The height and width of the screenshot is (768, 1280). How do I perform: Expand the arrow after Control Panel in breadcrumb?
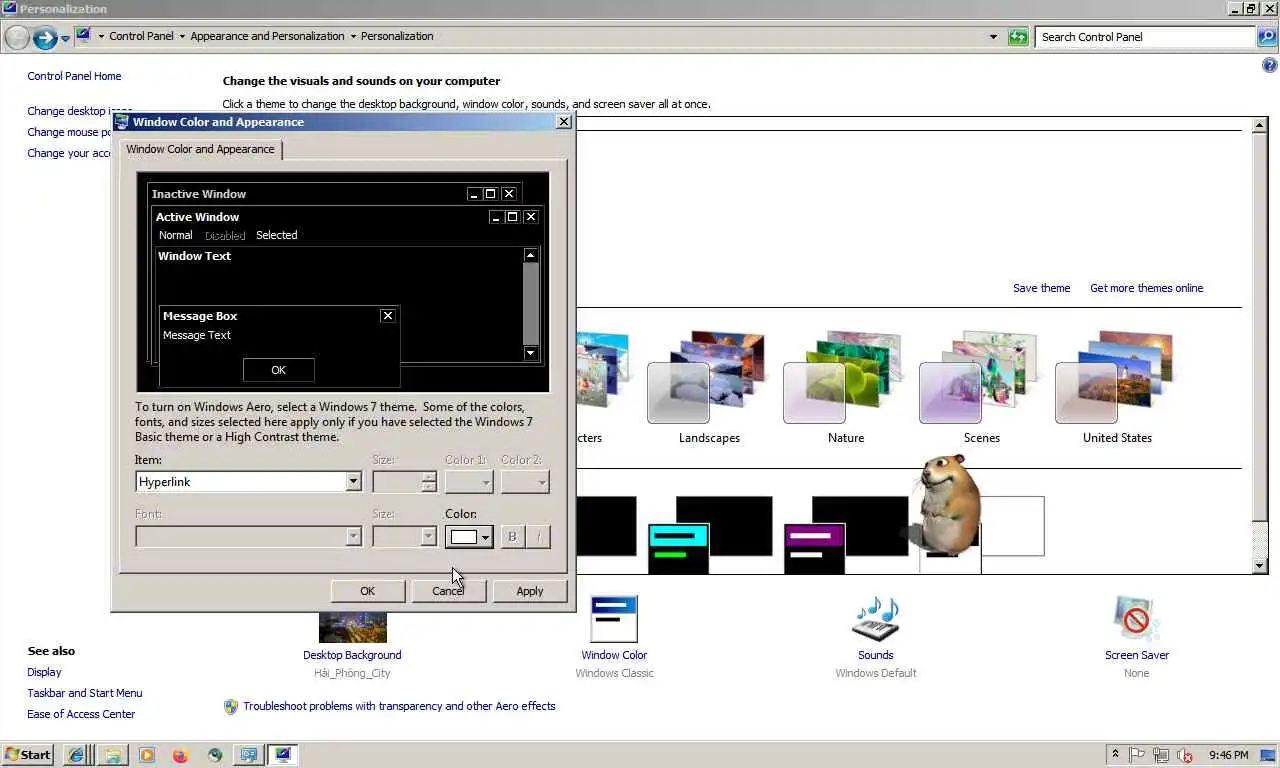[182, 37]
